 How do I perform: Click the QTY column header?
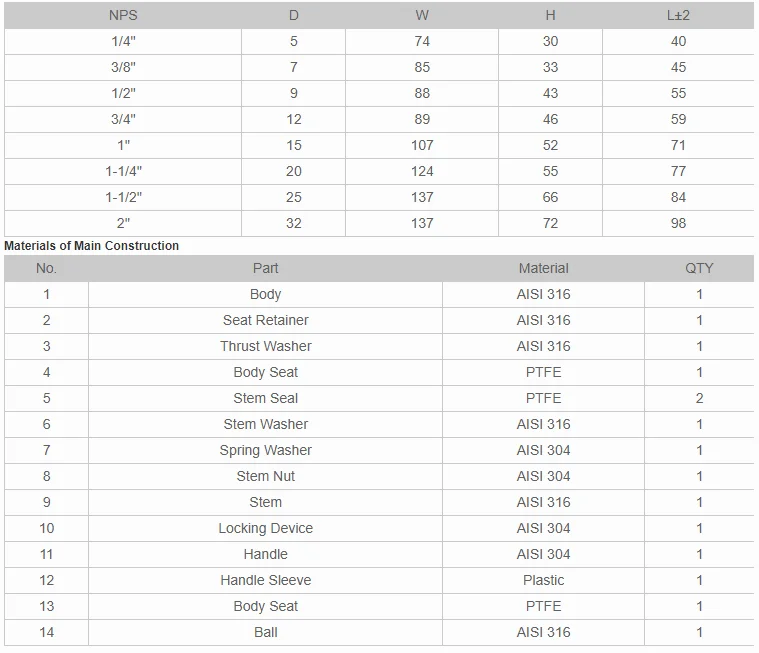pyautogui.click(x=699, y=268)
